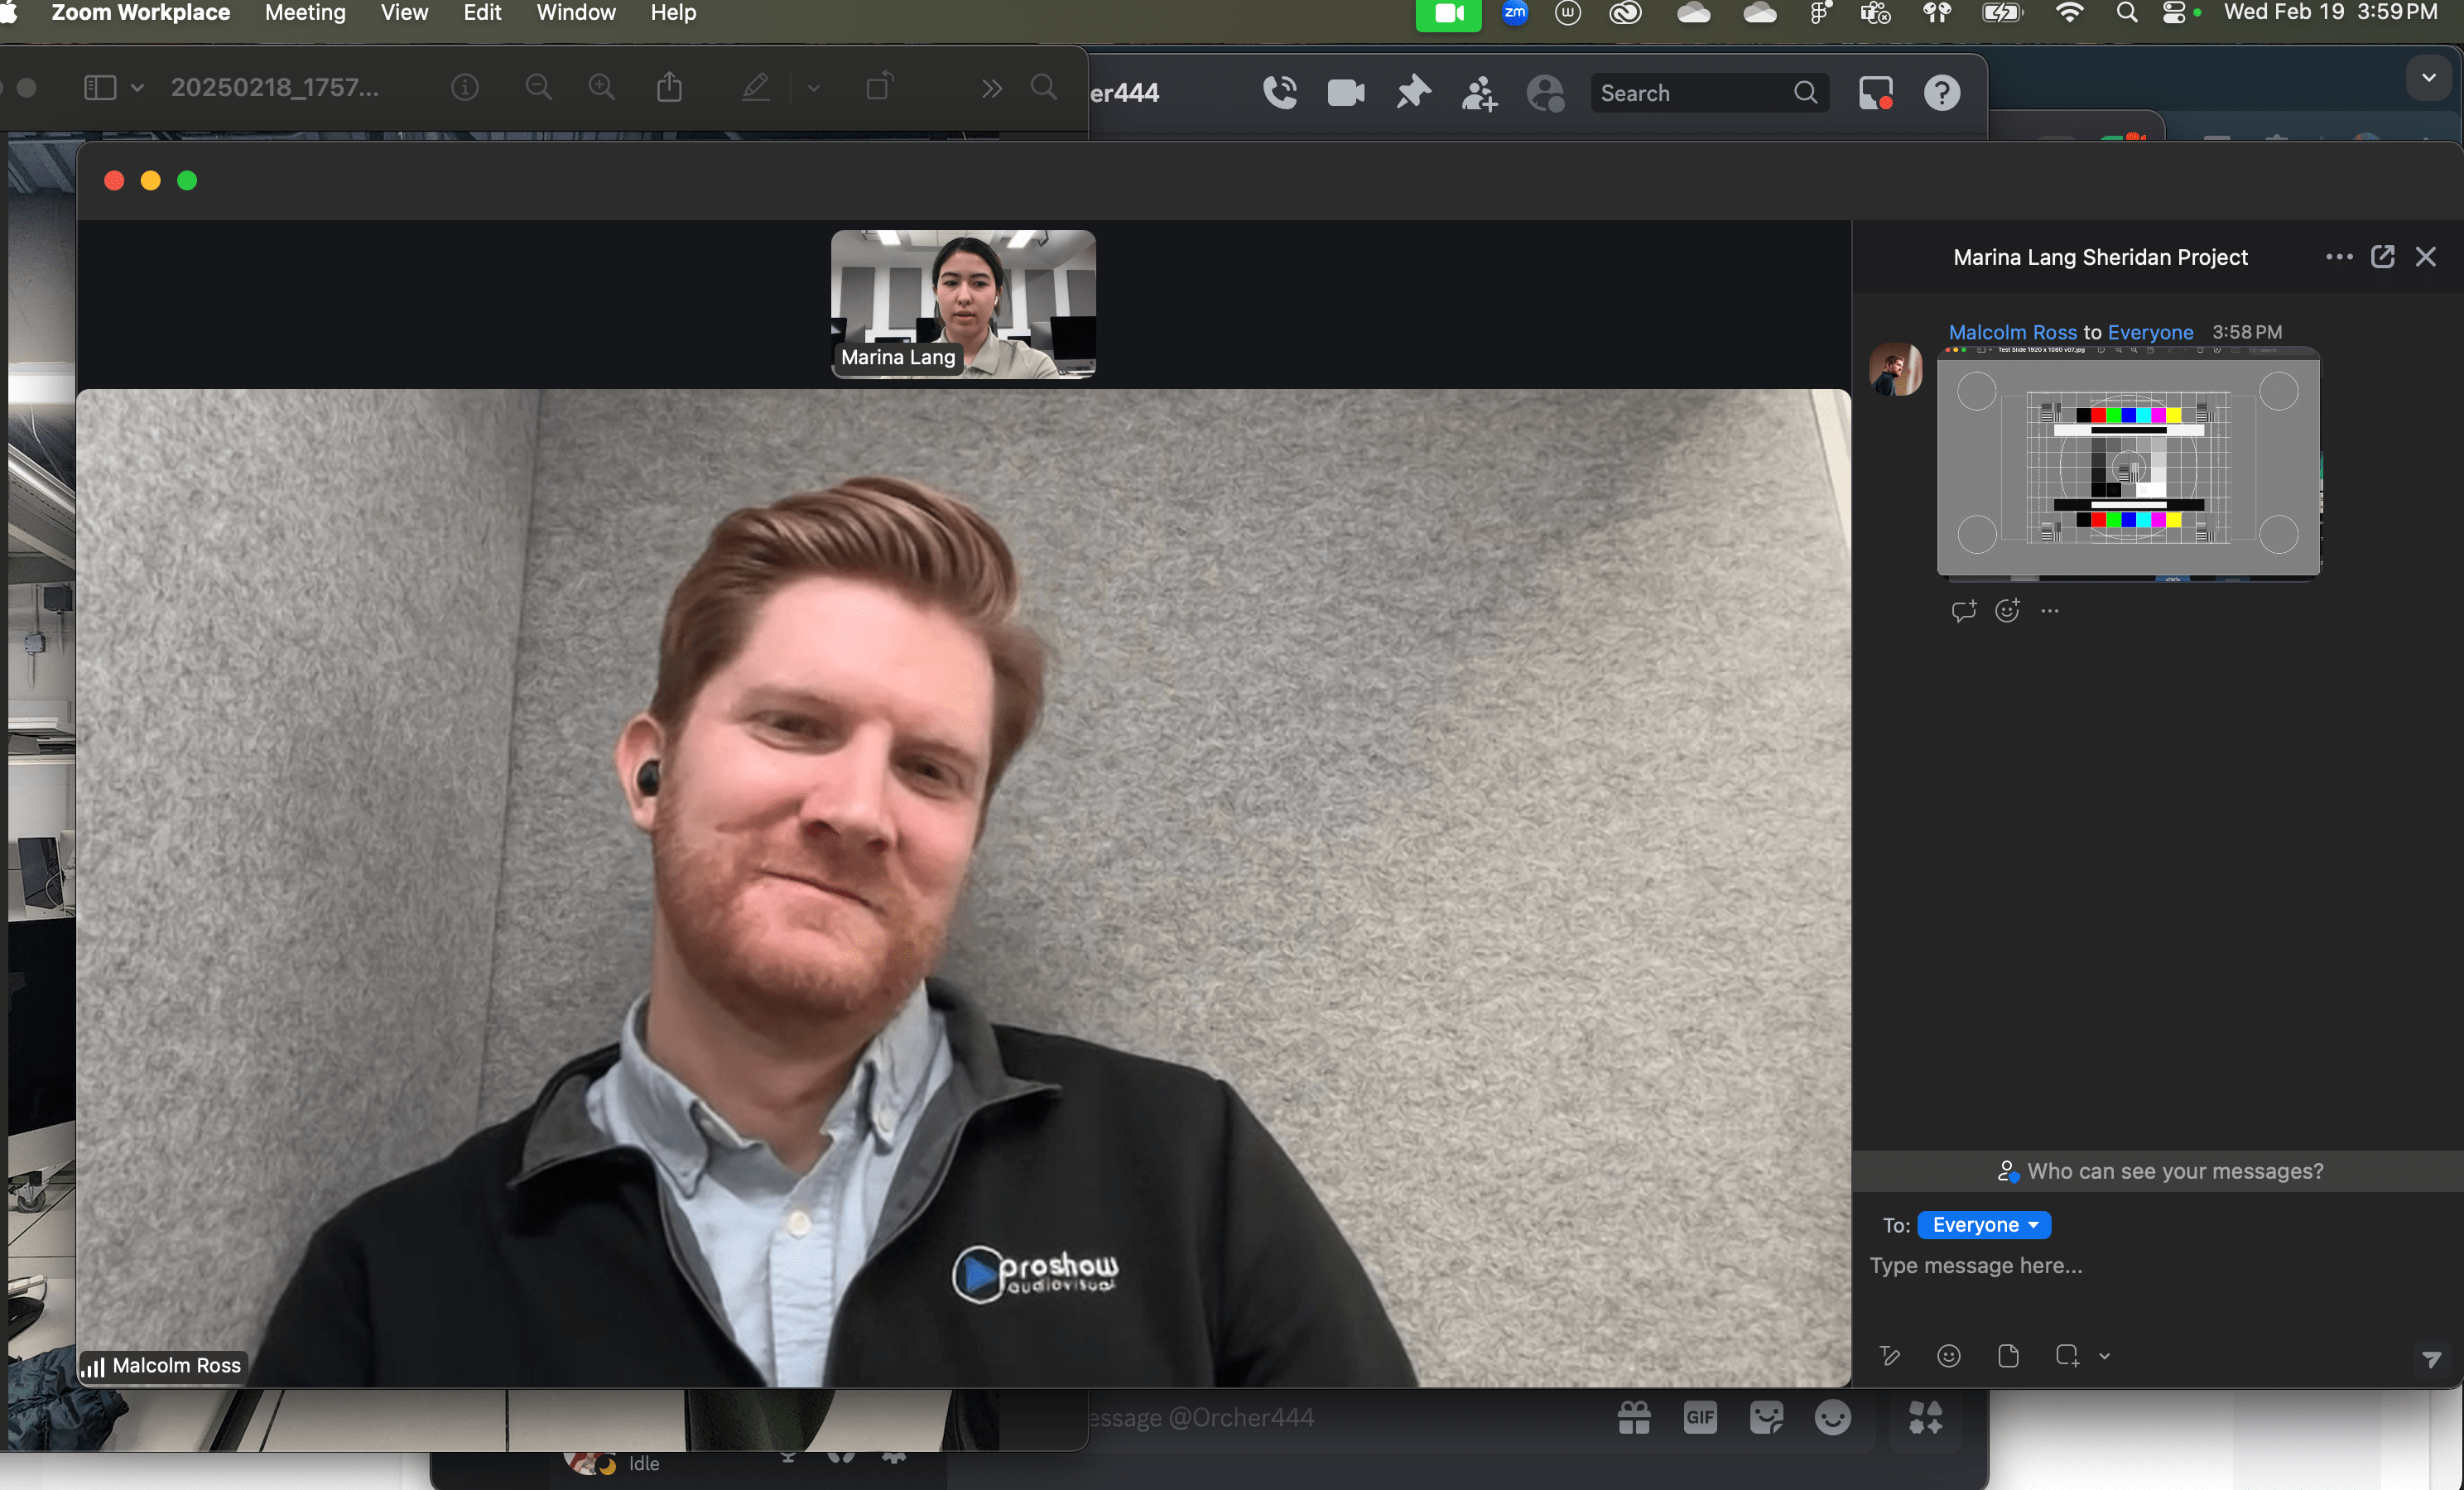
Task: Toggle Preview markup pen tool
Action: [x=756, y=88]
